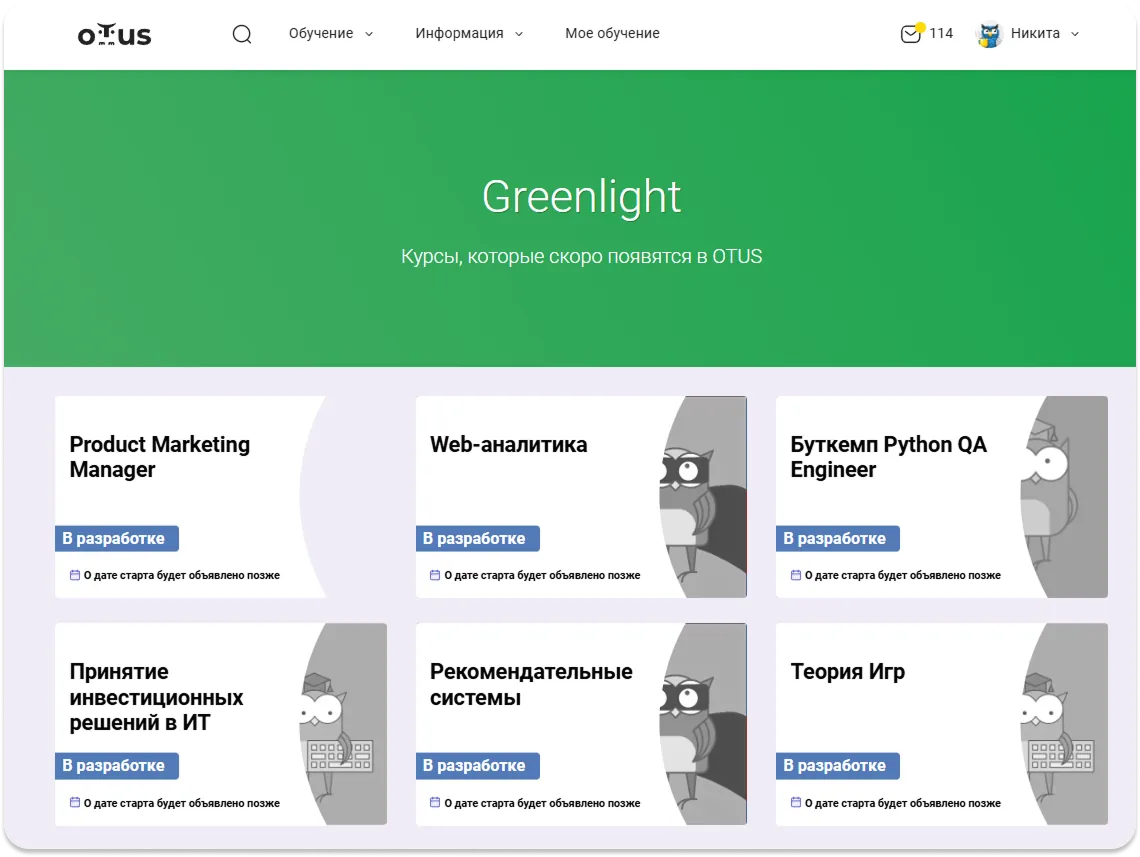Screen dimensions: 1140x857
Task: Click start date text on Буткемп Python QA card
Action: tap(903, 575)
